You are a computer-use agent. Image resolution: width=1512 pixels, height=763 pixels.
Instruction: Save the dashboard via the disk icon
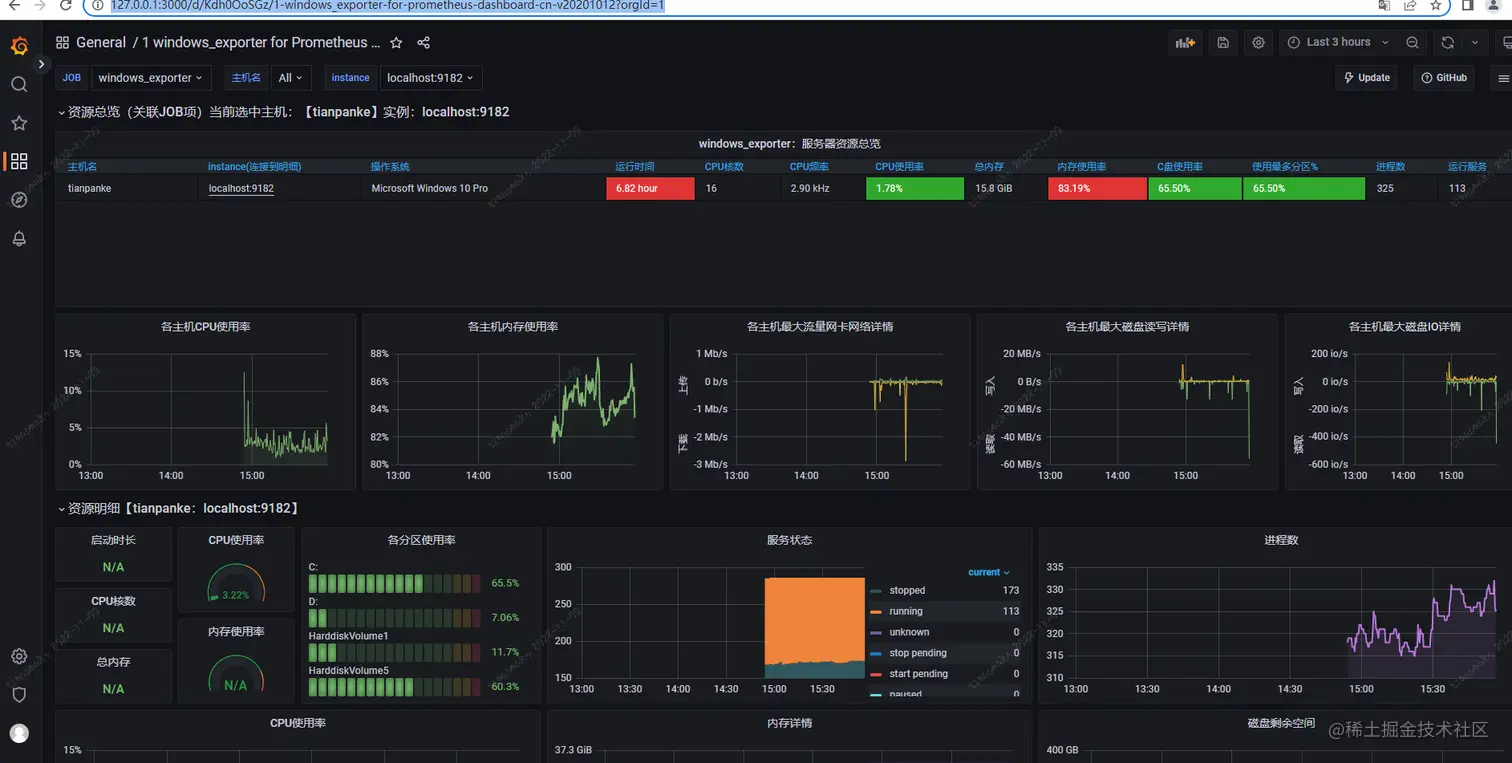click(x=1223, y=42)
